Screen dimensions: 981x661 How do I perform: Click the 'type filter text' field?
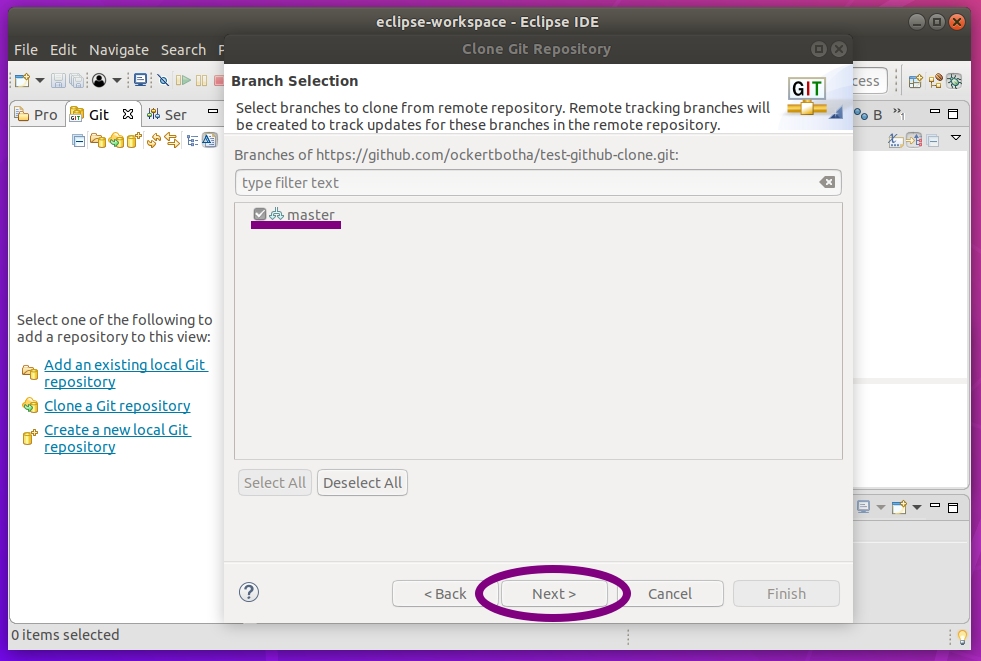point(538,183)
